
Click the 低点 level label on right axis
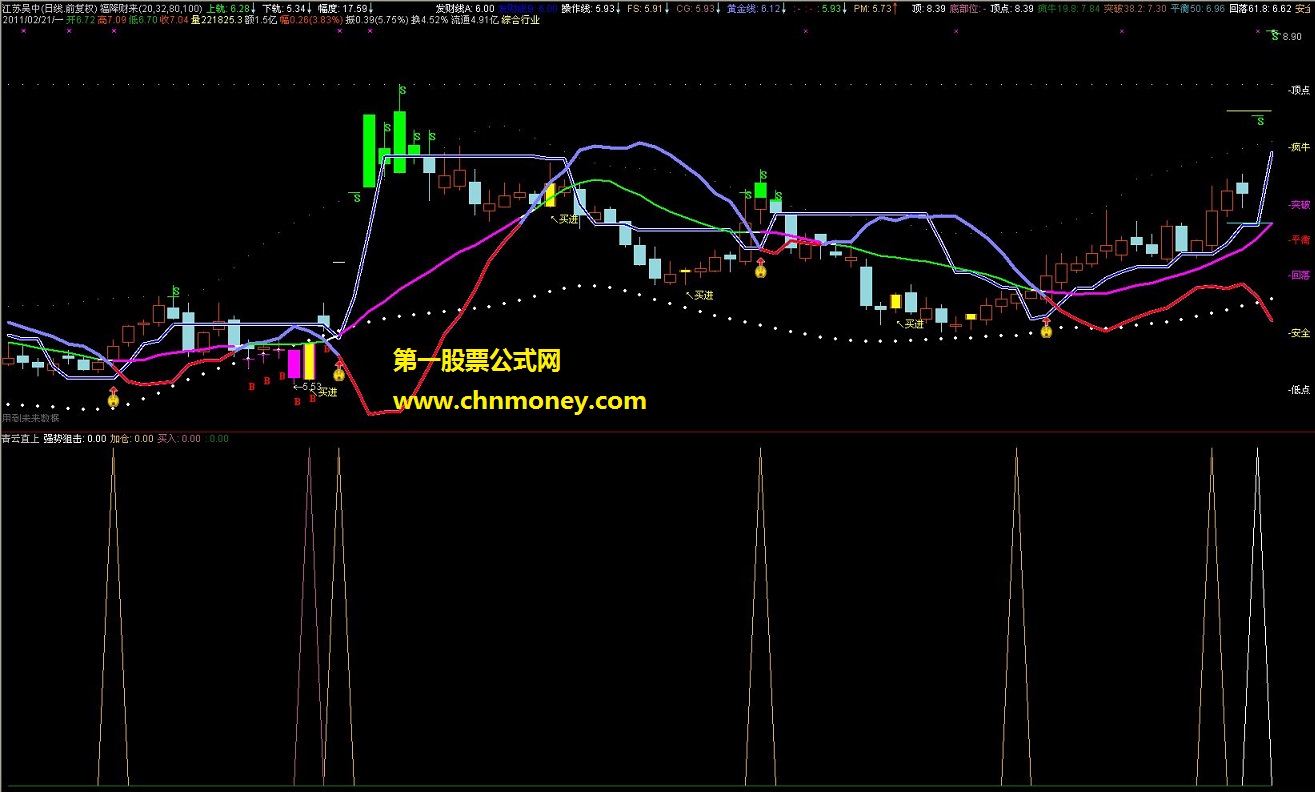pos(1300,390)
